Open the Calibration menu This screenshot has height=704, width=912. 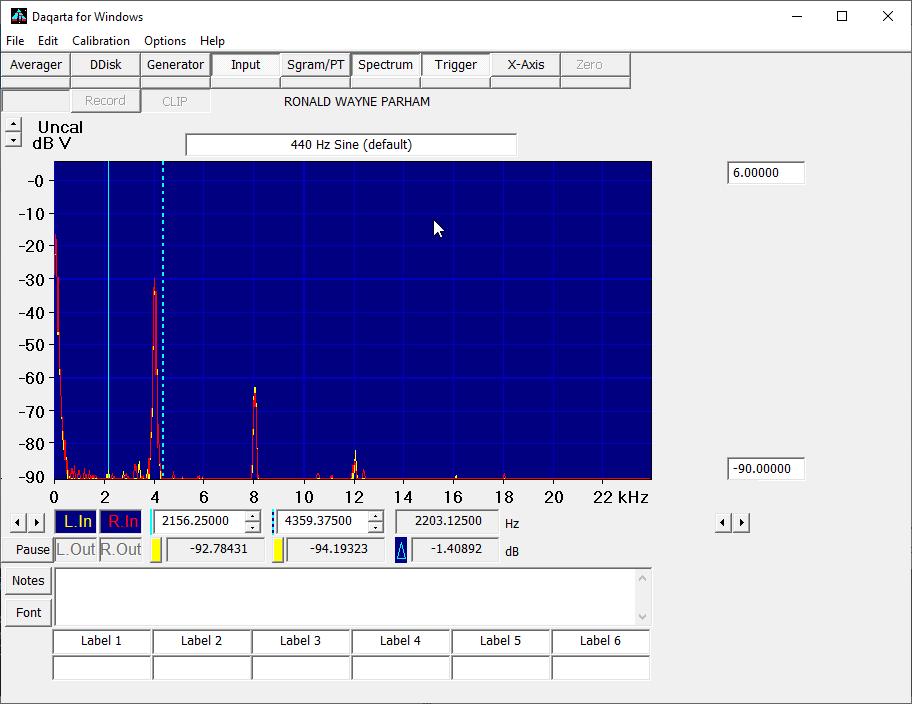101,41
